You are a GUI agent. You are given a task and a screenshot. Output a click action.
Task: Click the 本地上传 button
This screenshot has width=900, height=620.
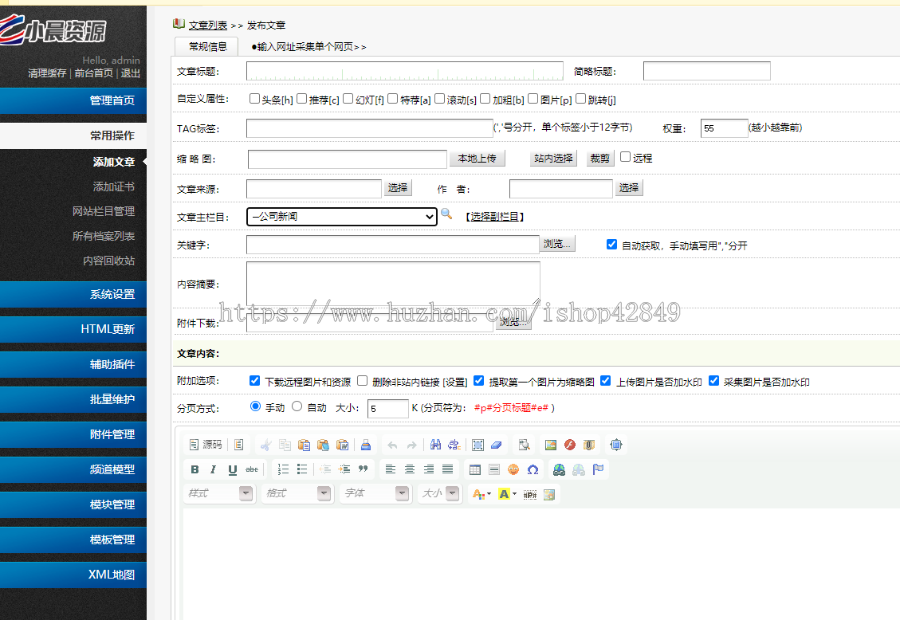477,158
